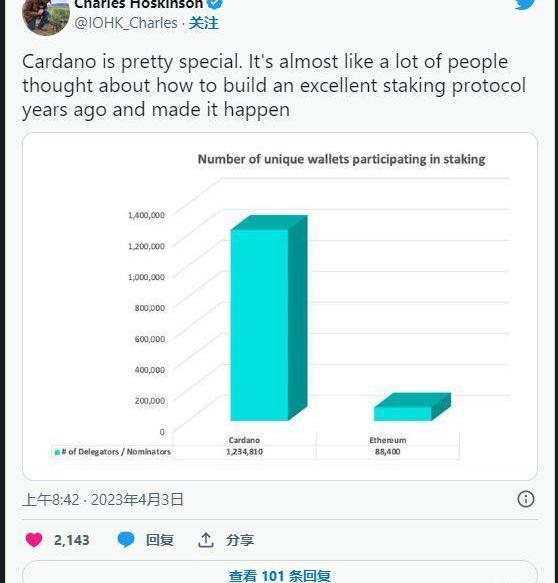Viewport: 558px width, 583px height.
Task: Open Charles Hoskinson's profile avatar
Action: point(46,16)
